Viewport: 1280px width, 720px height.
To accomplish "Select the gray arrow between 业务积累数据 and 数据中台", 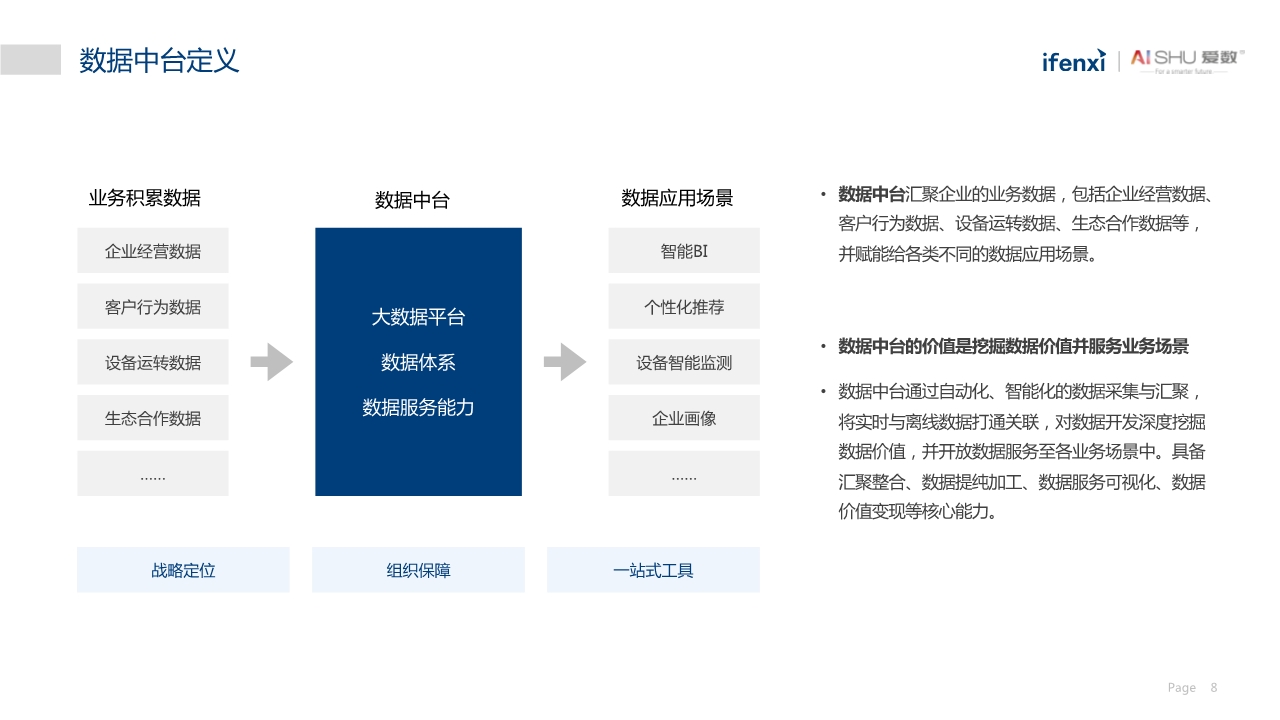I will (271, 363).
